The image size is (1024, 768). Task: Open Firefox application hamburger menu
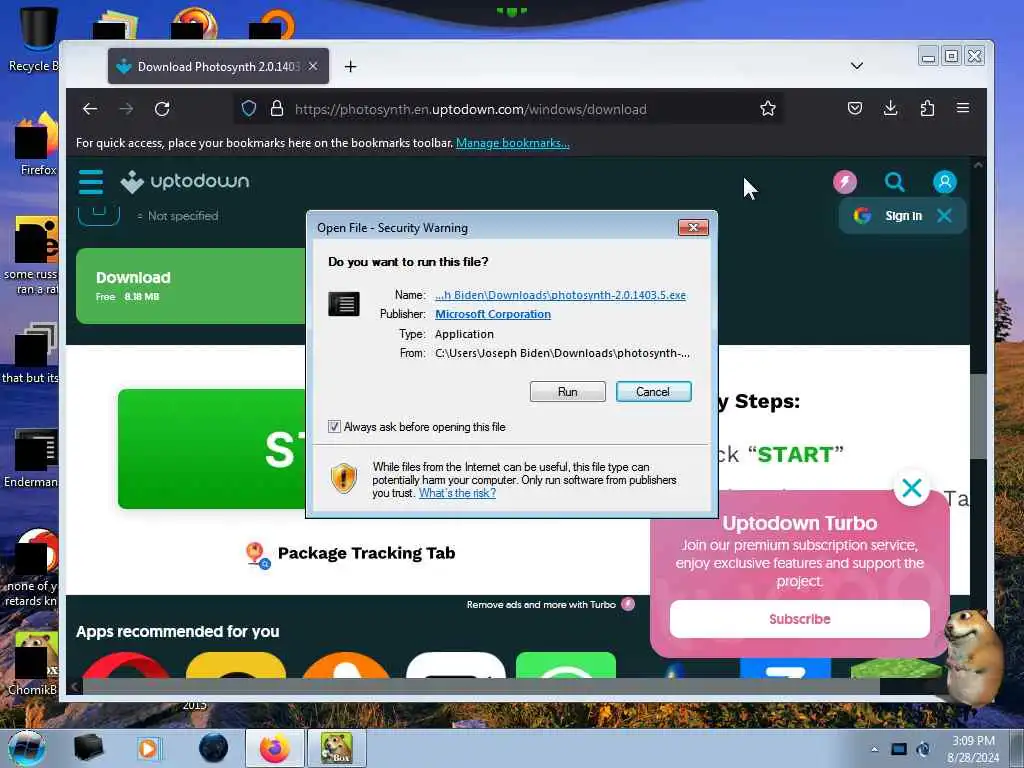(963, 108)
